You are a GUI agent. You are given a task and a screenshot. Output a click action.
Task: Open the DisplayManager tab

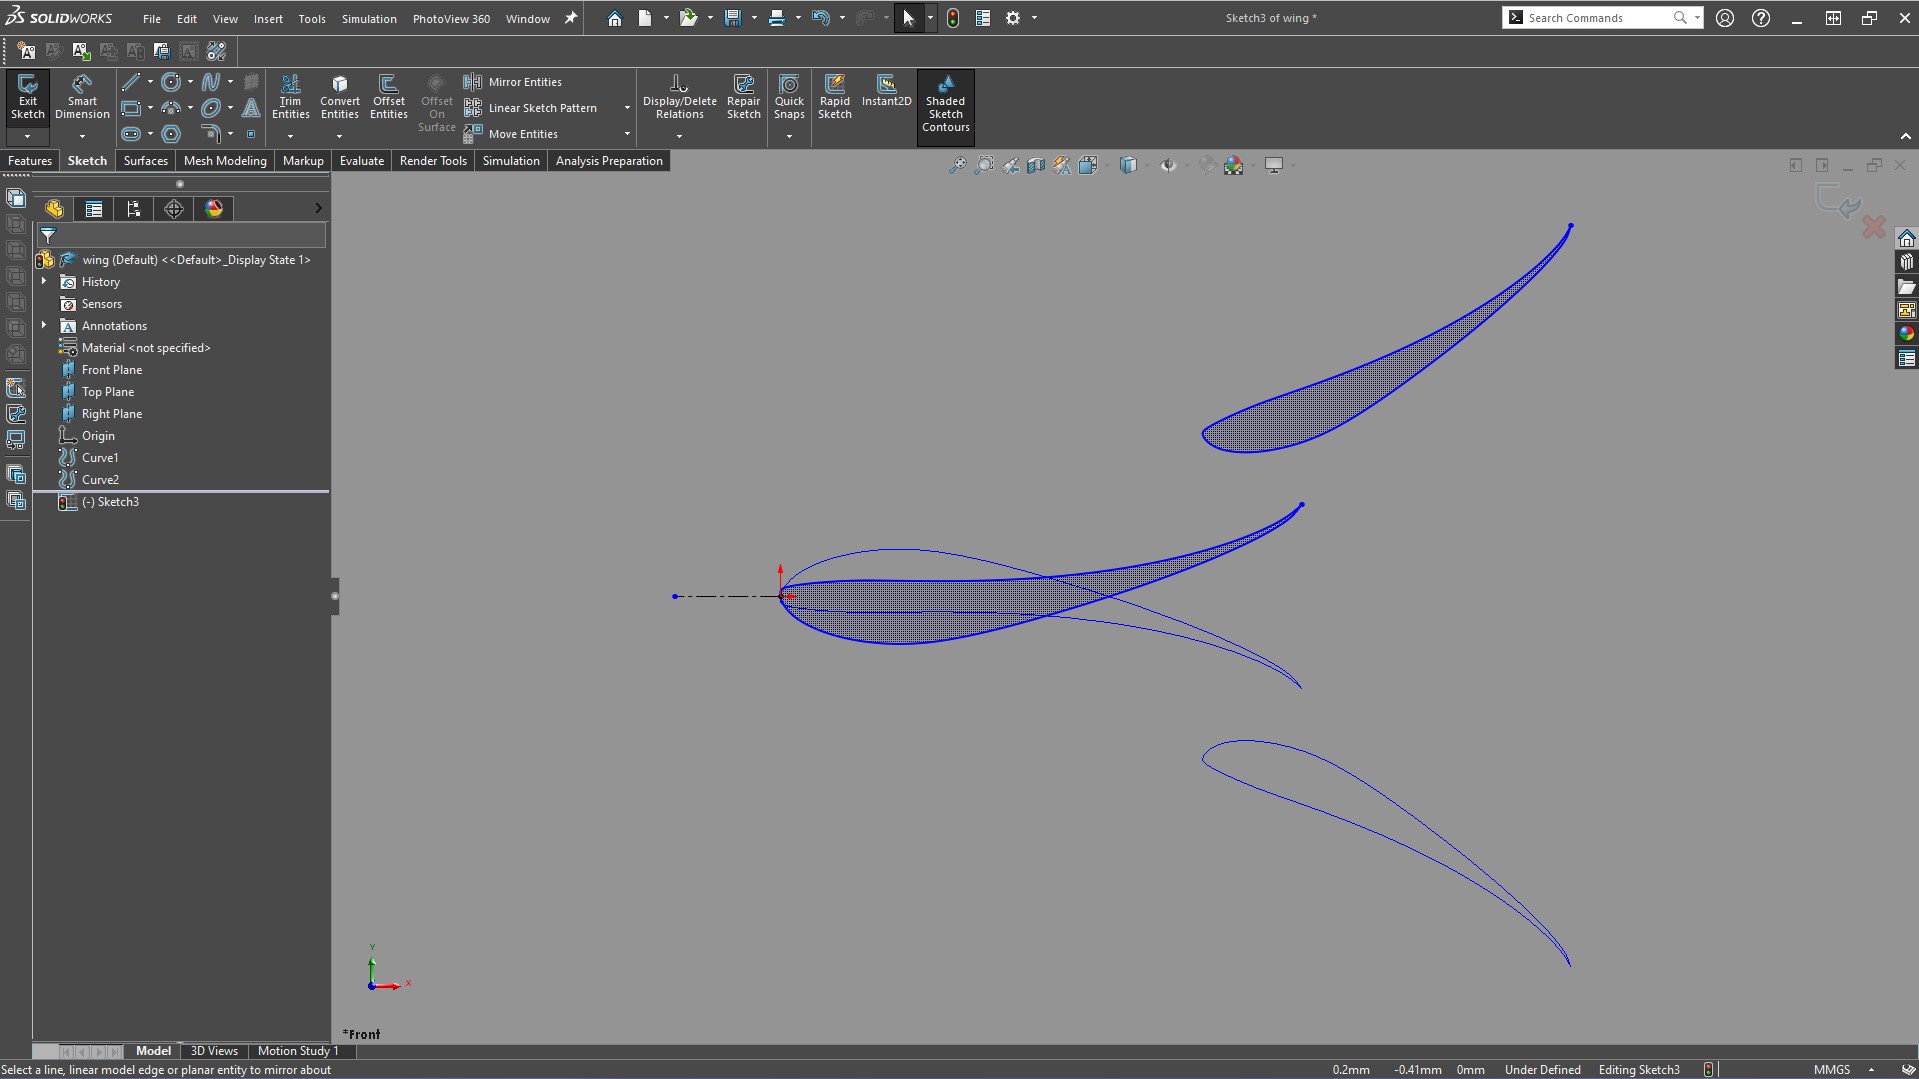click(x=214, y=208)
